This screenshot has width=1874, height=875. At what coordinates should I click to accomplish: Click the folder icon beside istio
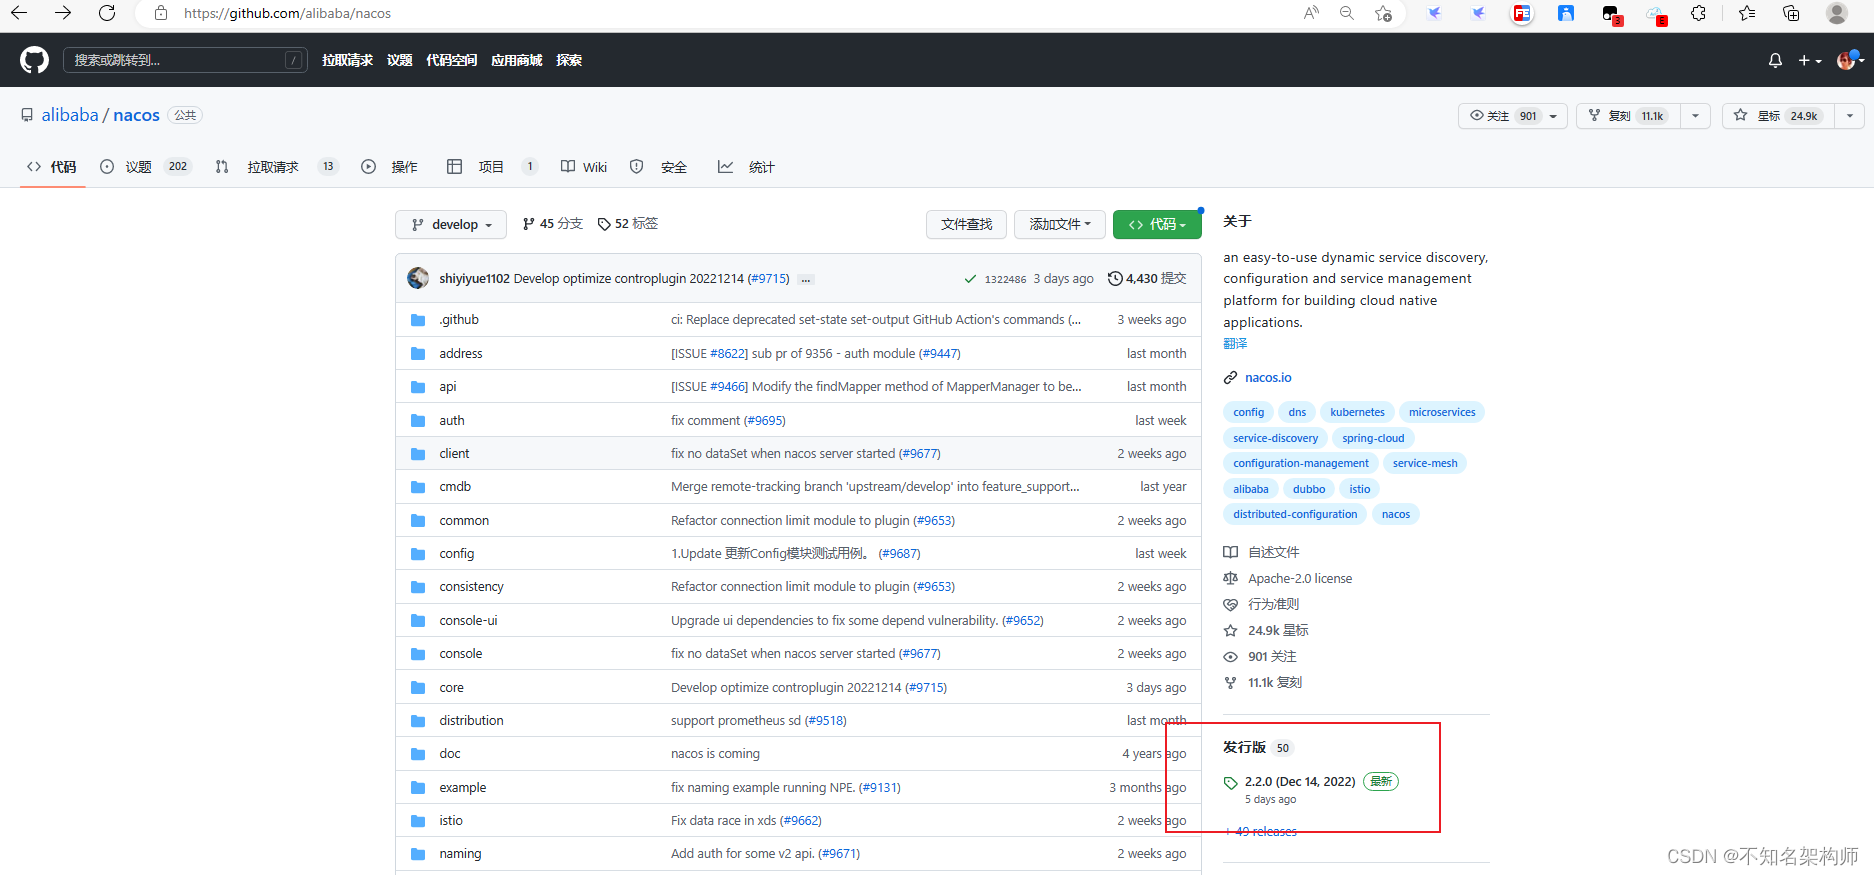tap(418, 821)
